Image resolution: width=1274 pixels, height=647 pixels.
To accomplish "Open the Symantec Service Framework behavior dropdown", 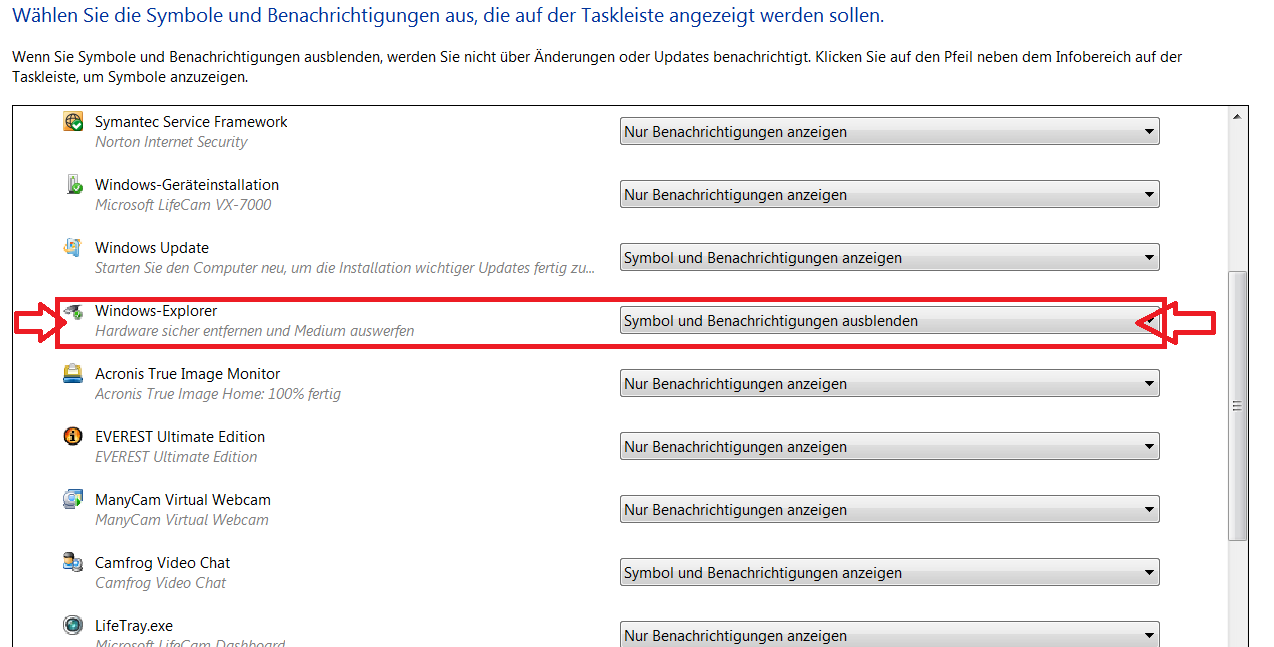I will click(889, 131).
